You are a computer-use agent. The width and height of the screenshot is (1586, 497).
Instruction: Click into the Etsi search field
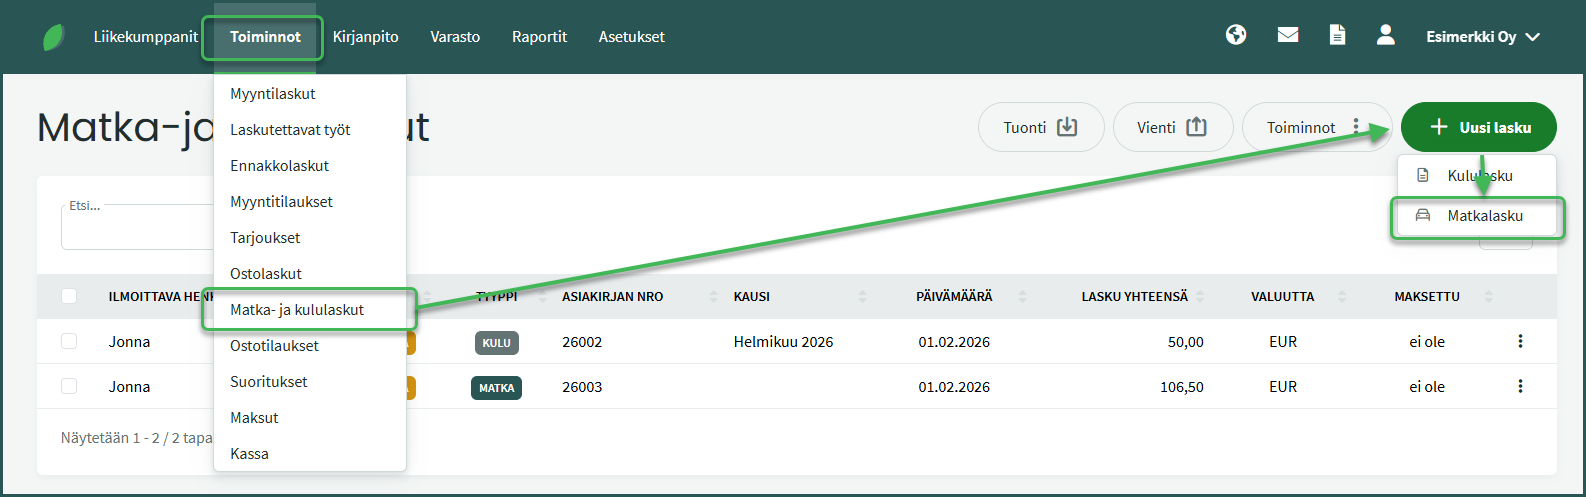pos(136,229)
